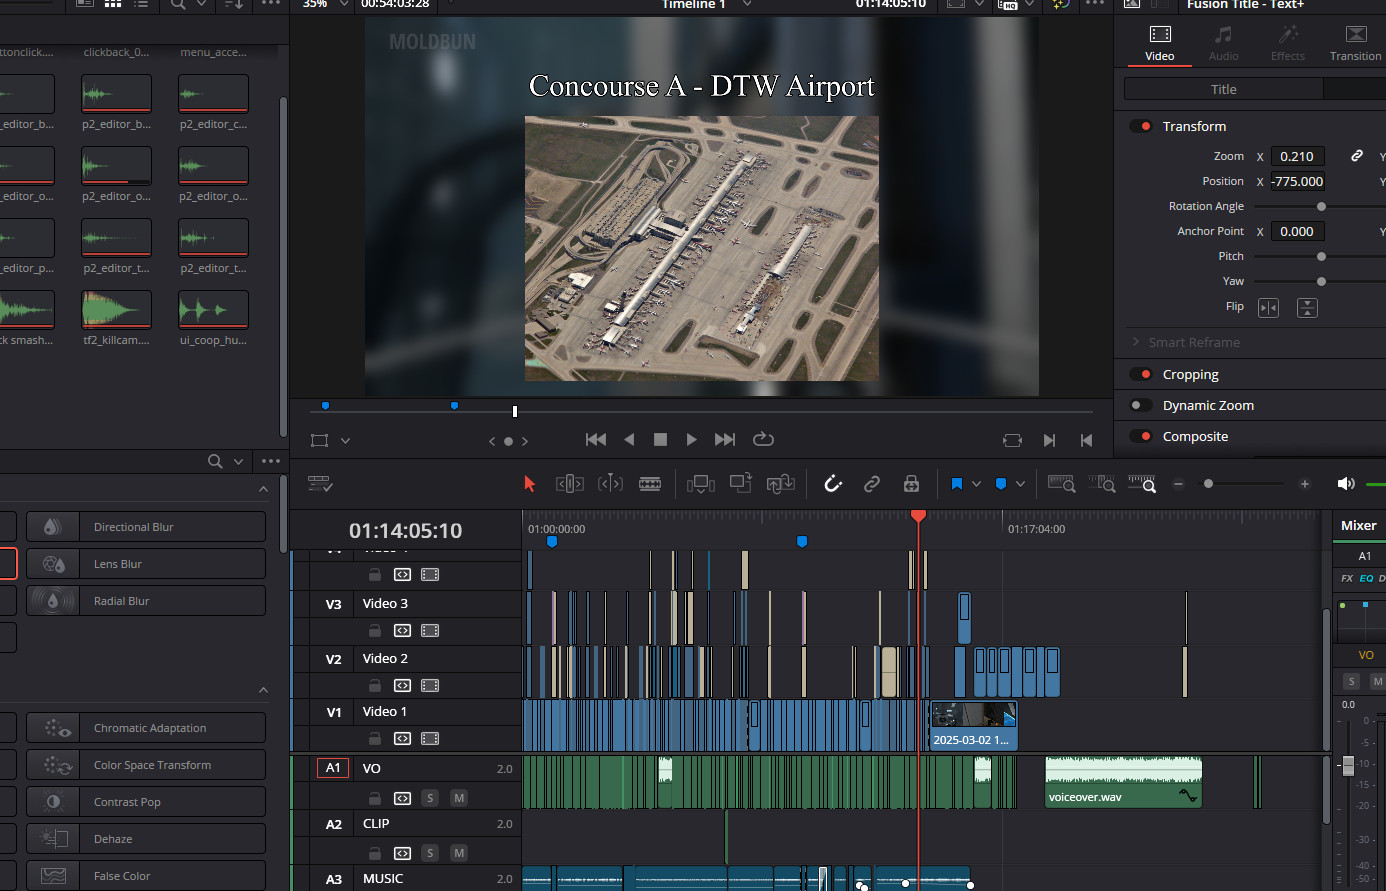This screenshot has width=1386, height=891.
Task: Toggle the Cropping enable switch
Action: (1140, 374)
